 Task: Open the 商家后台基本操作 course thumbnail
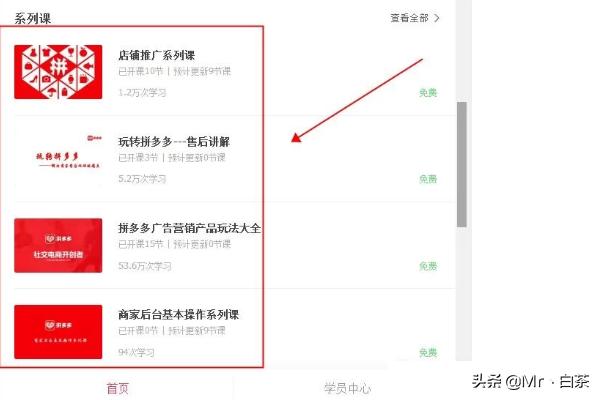pyautogui.click(x=58, y=332)
